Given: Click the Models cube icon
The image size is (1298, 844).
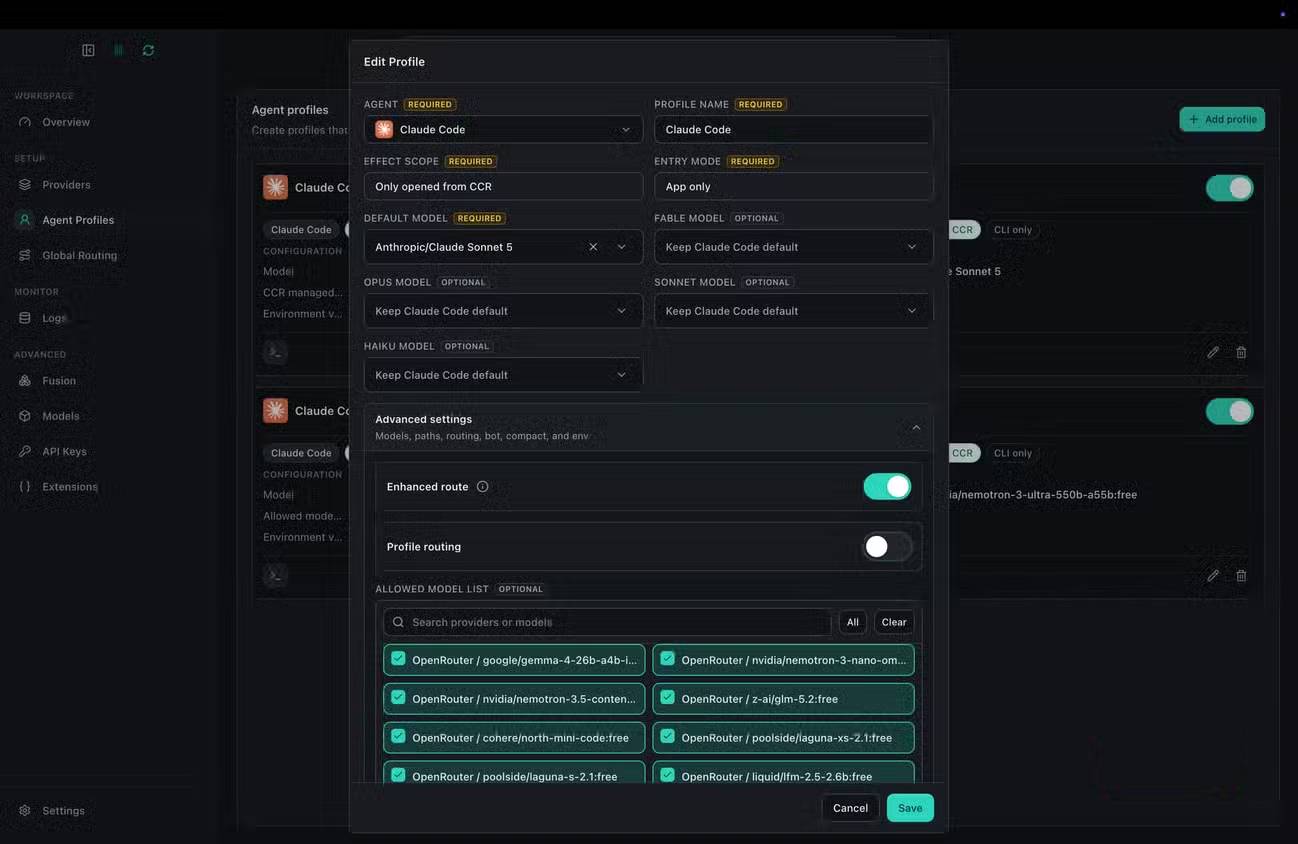Looking at the screenshot, I should (25, 416).
